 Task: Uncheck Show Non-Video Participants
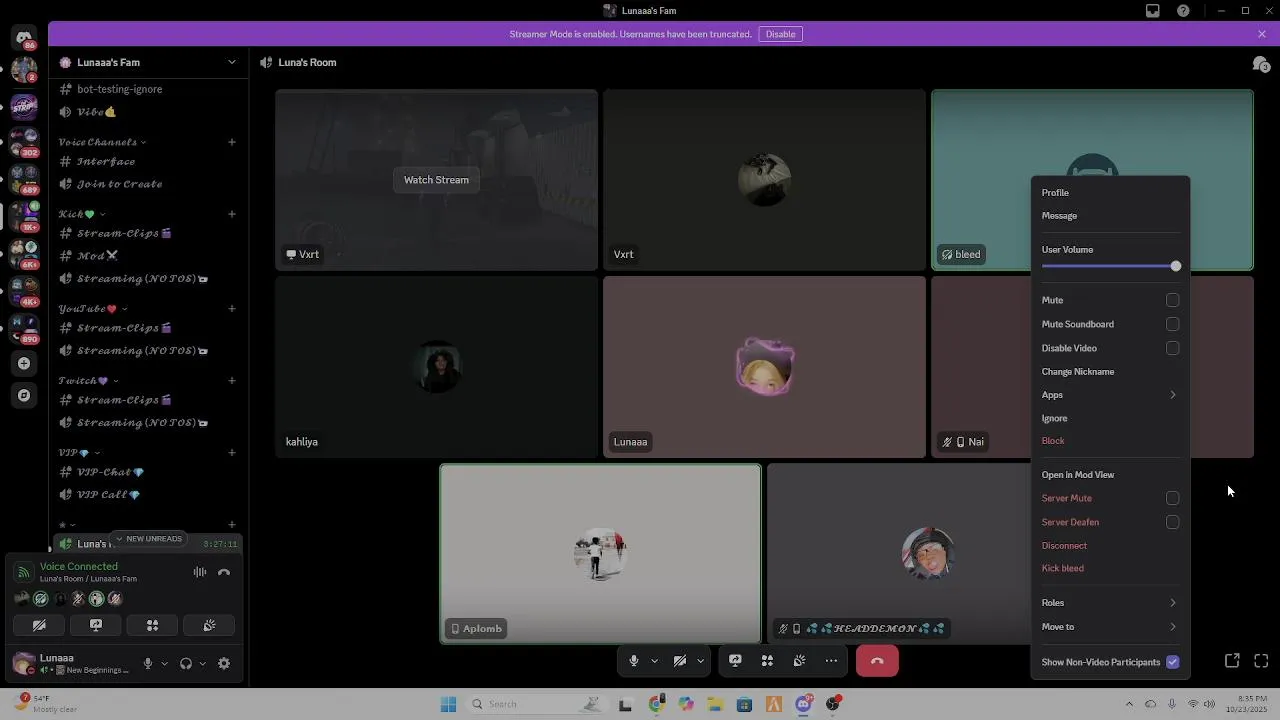tap(1173, 662)
